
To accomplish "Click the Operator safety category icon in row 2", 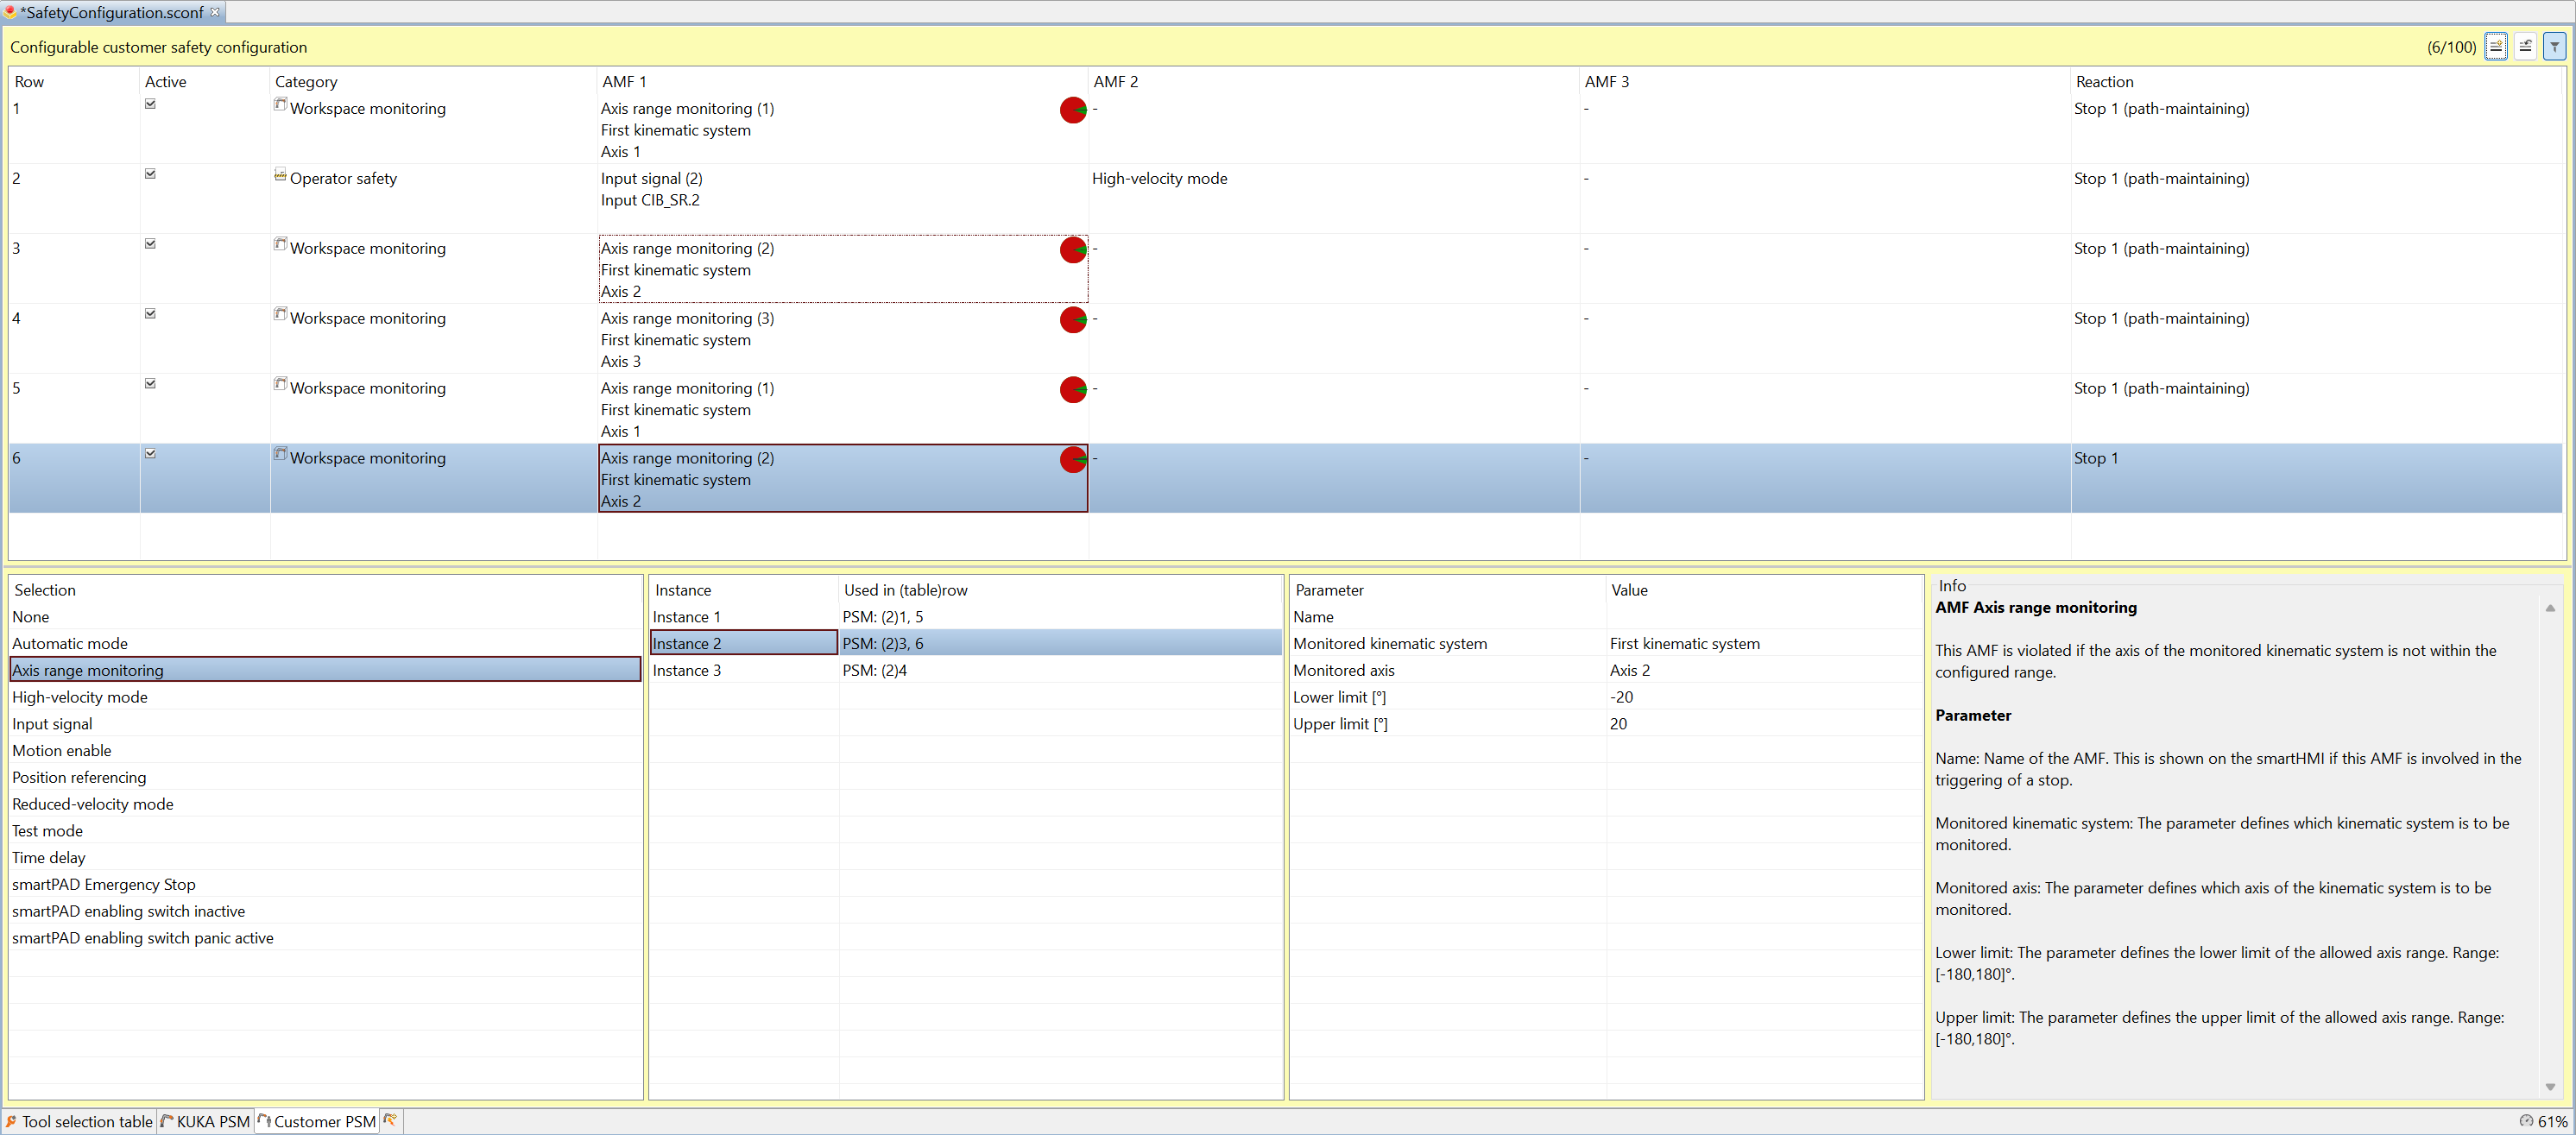I will (281, 174).
